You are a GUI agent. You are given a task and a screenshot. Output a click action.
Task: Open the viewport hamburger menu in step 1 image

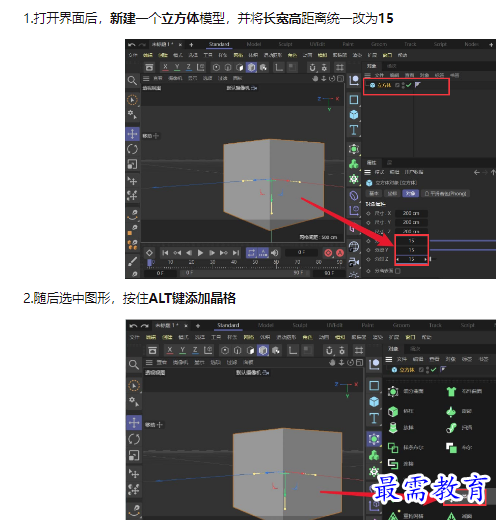146,78
